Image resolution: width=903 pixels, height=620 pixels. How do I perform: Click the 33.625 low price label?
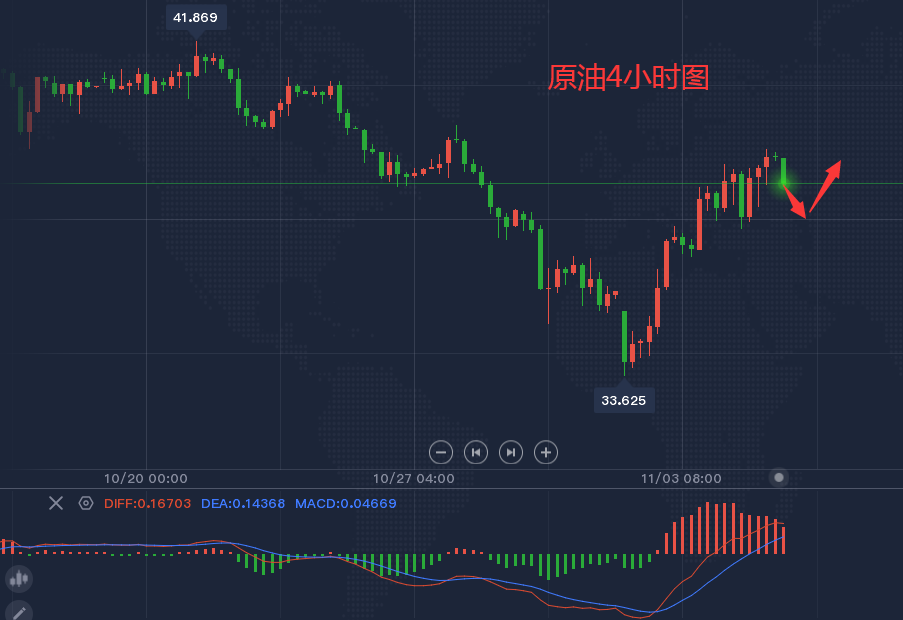click(624, 400)
